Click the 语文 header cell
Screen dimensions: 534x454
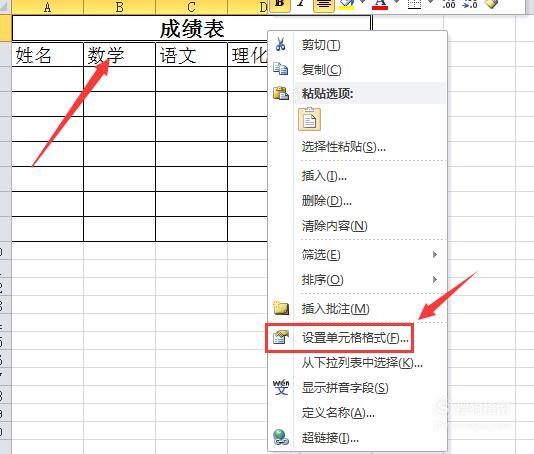tap(191, 54)
